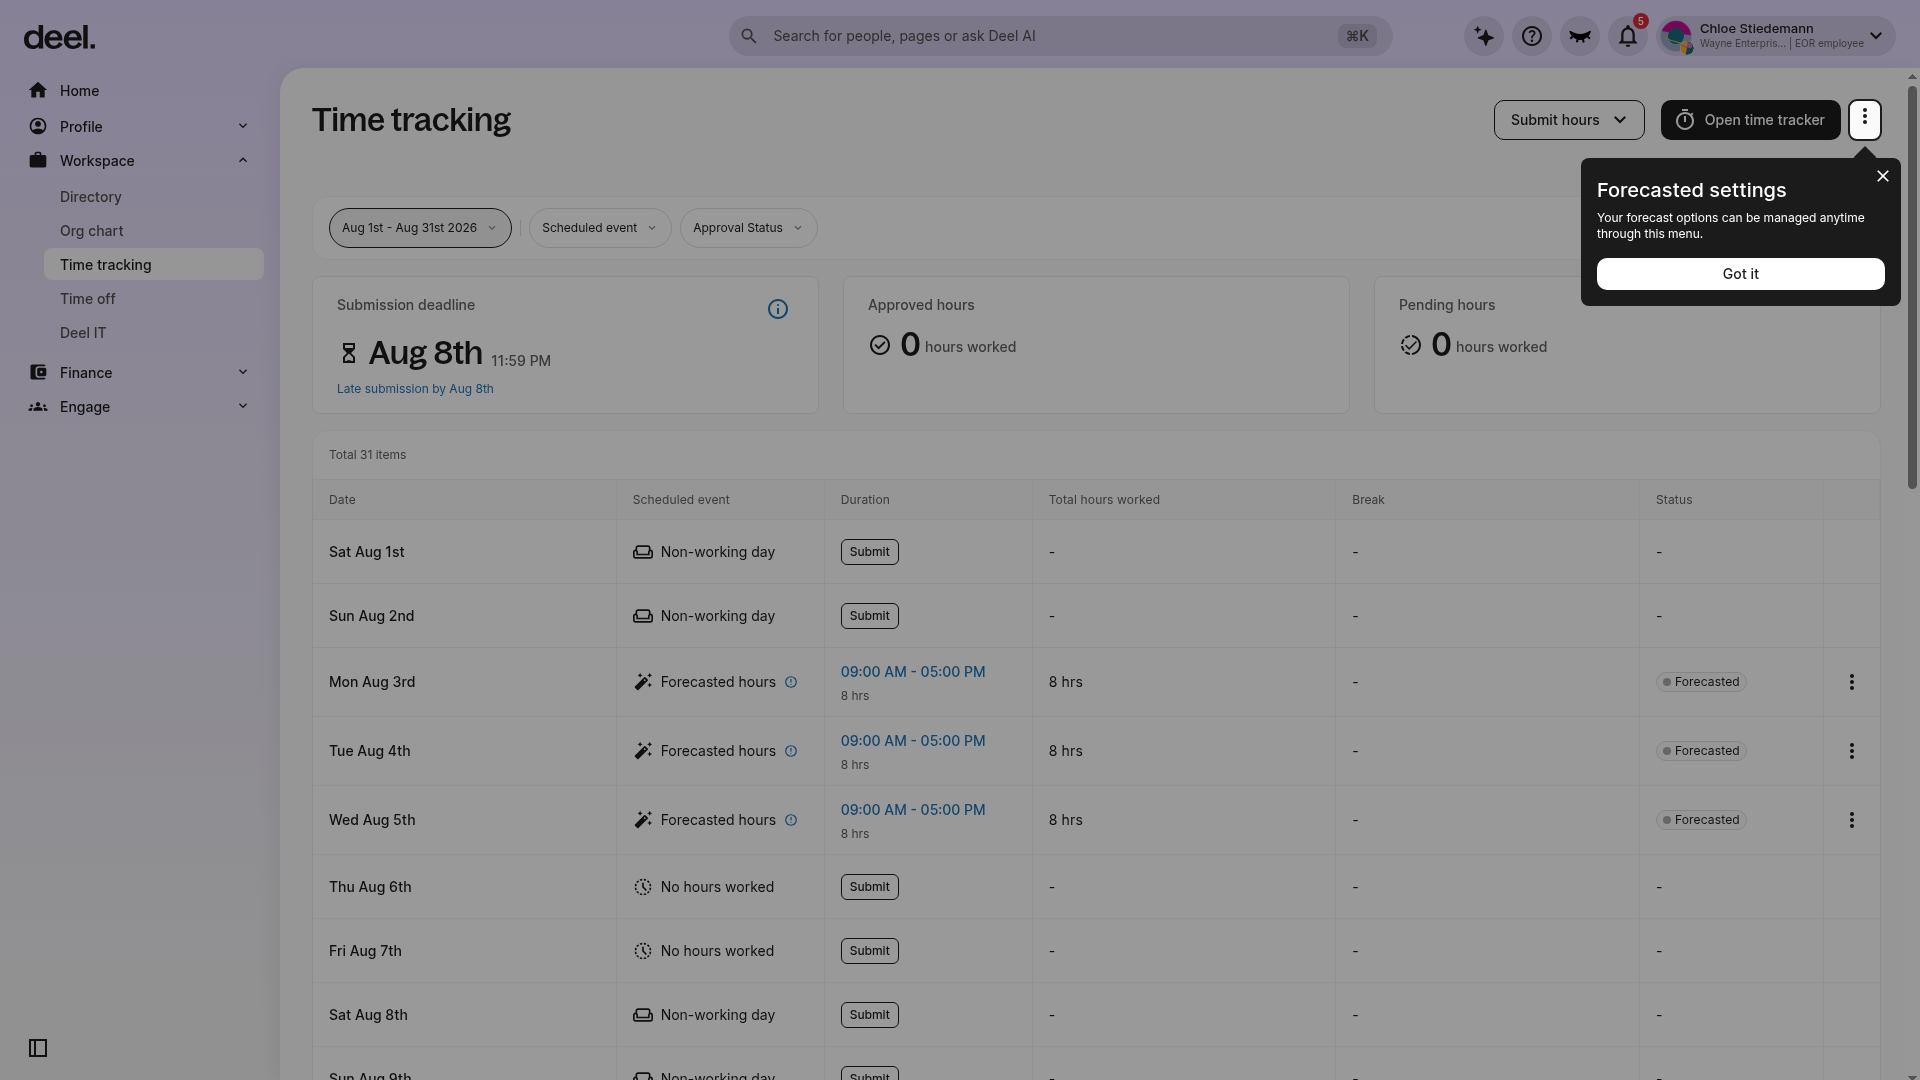This screenshot has height=1080, width=1920.
Task: Click the Total 31 items label
Action: (367, 455)
